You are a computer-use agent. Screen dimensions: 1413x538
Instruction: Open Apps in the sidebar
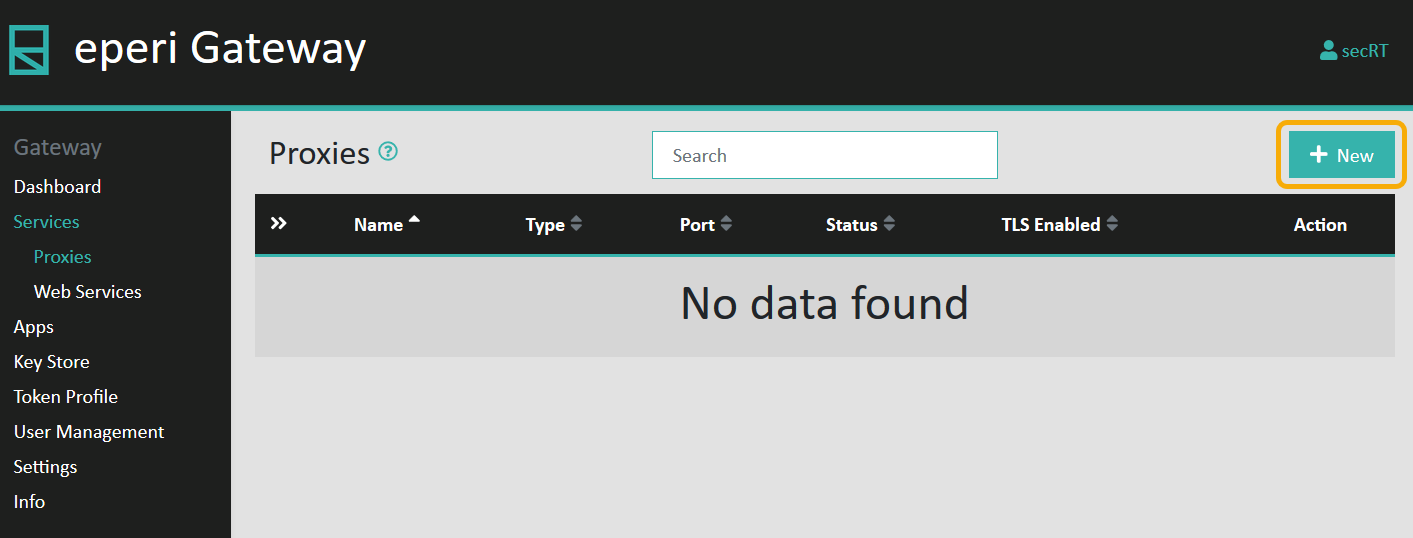pos(33,327)
